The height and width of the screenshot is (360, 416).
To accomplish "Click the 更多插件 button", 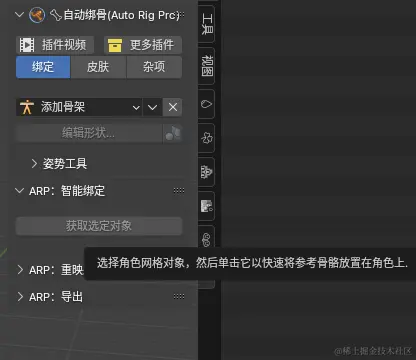I will (143, 45).
